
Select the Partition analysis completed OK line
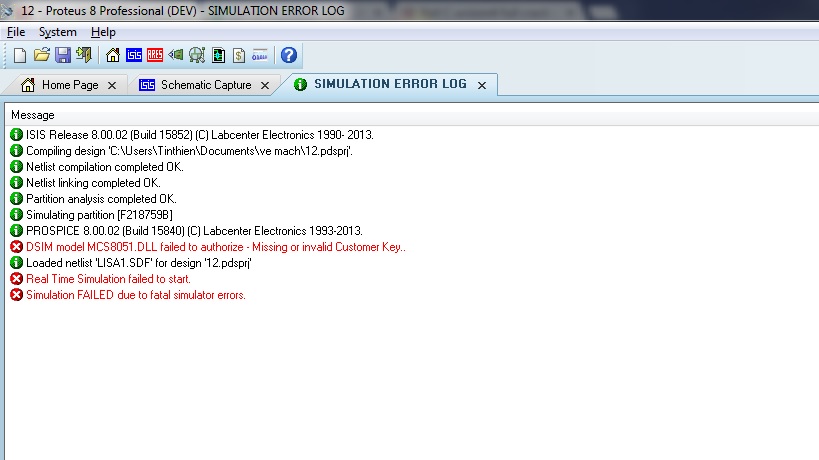point(101,199)
